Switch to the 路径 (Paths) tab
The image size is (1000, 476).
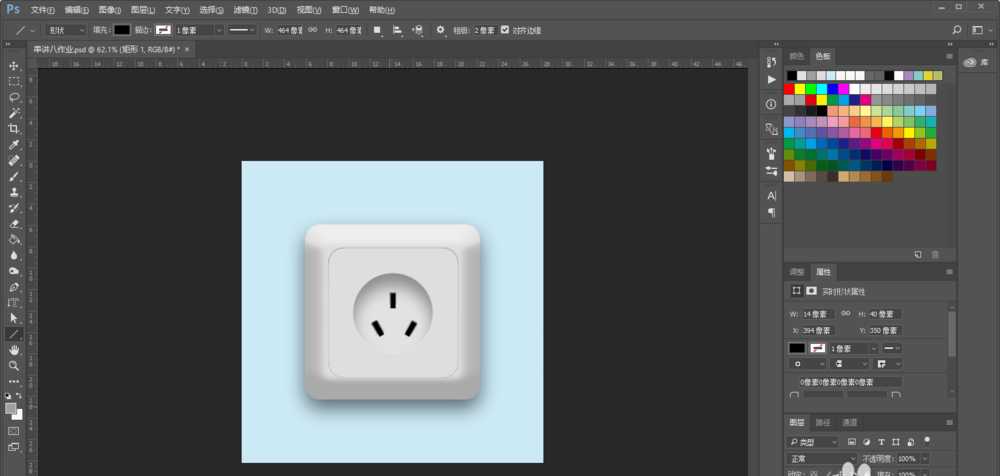pos(823,422)
